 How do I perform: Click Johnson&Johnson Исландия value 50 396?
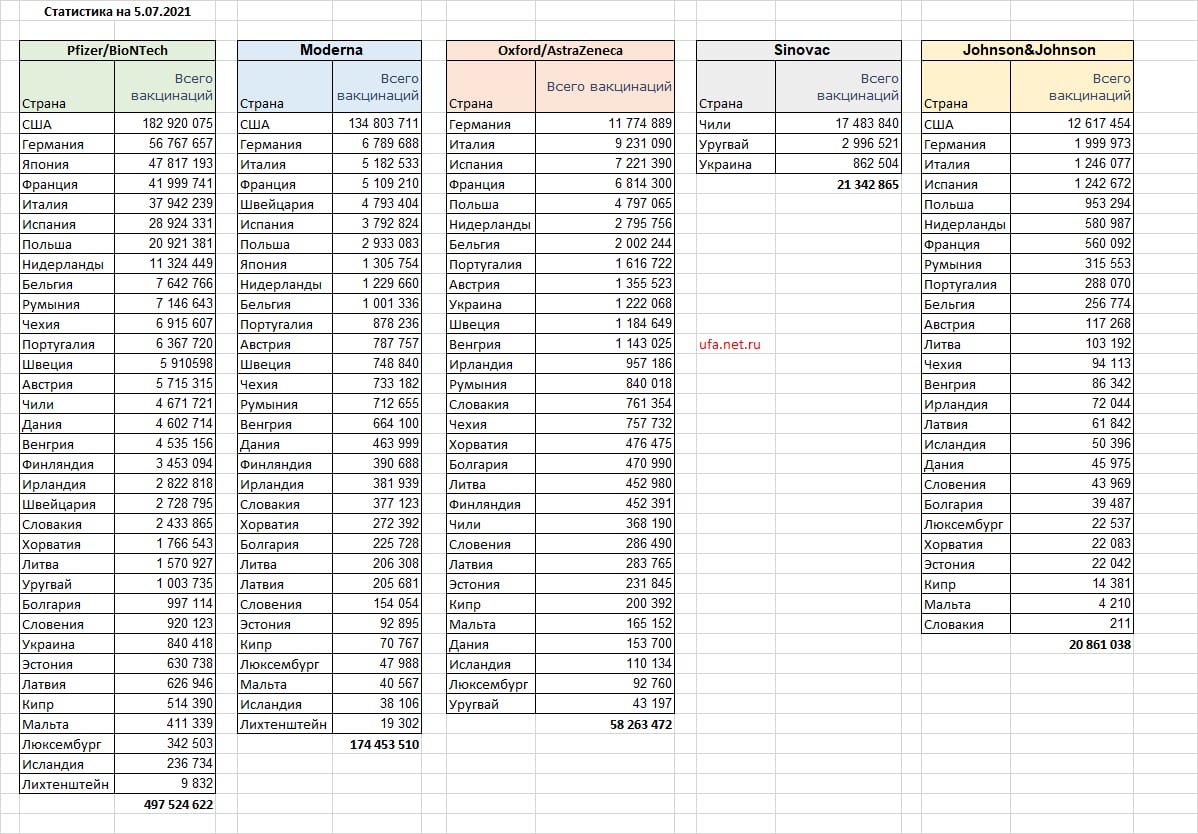(x=1072, y=444)
